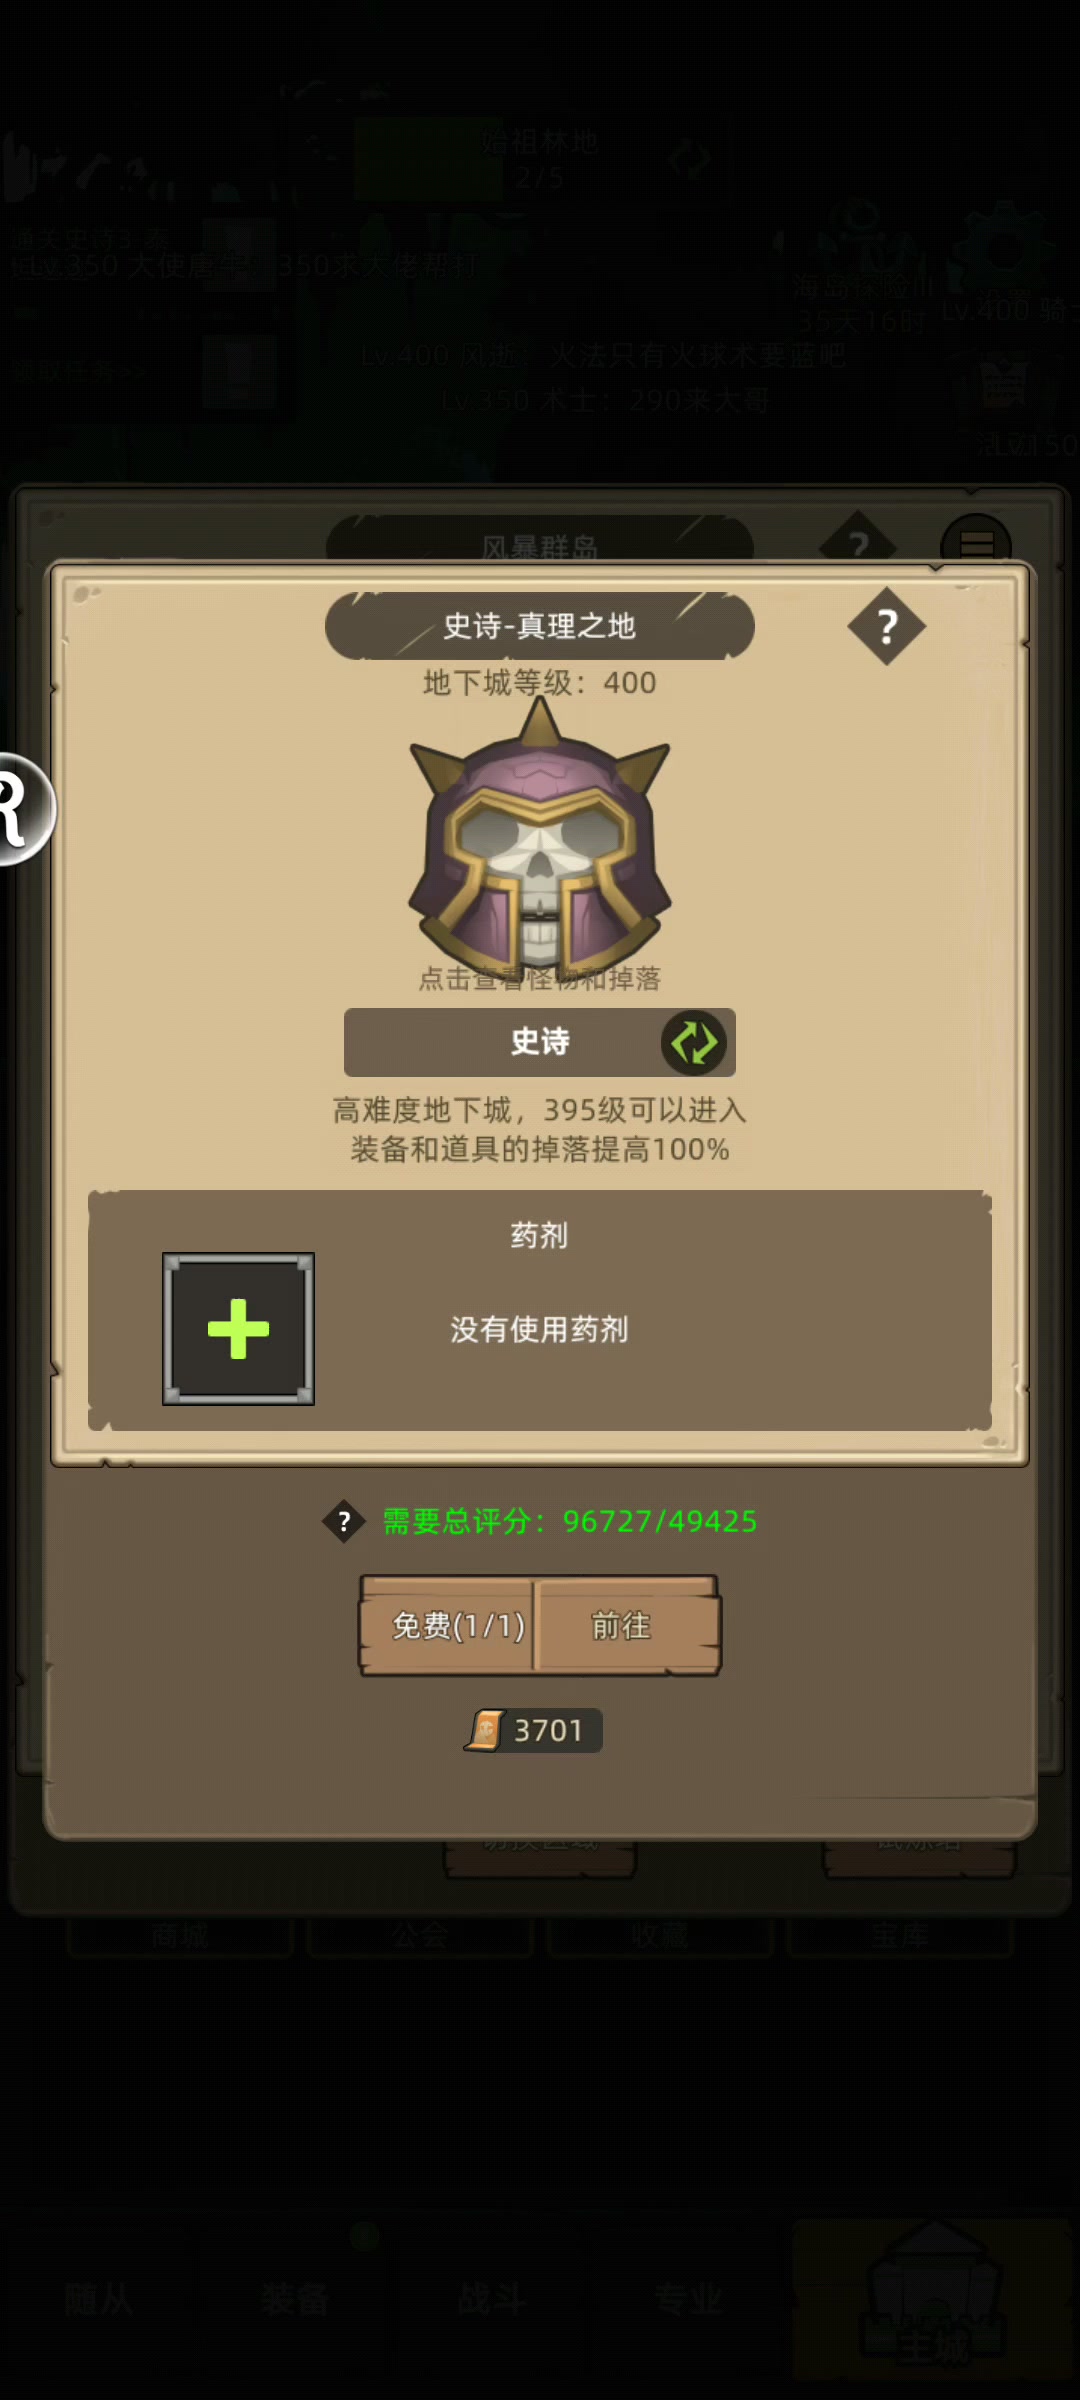Open the 专业 bottom tab
The image size is (1080, 2400).
[x=688, y=2299]
